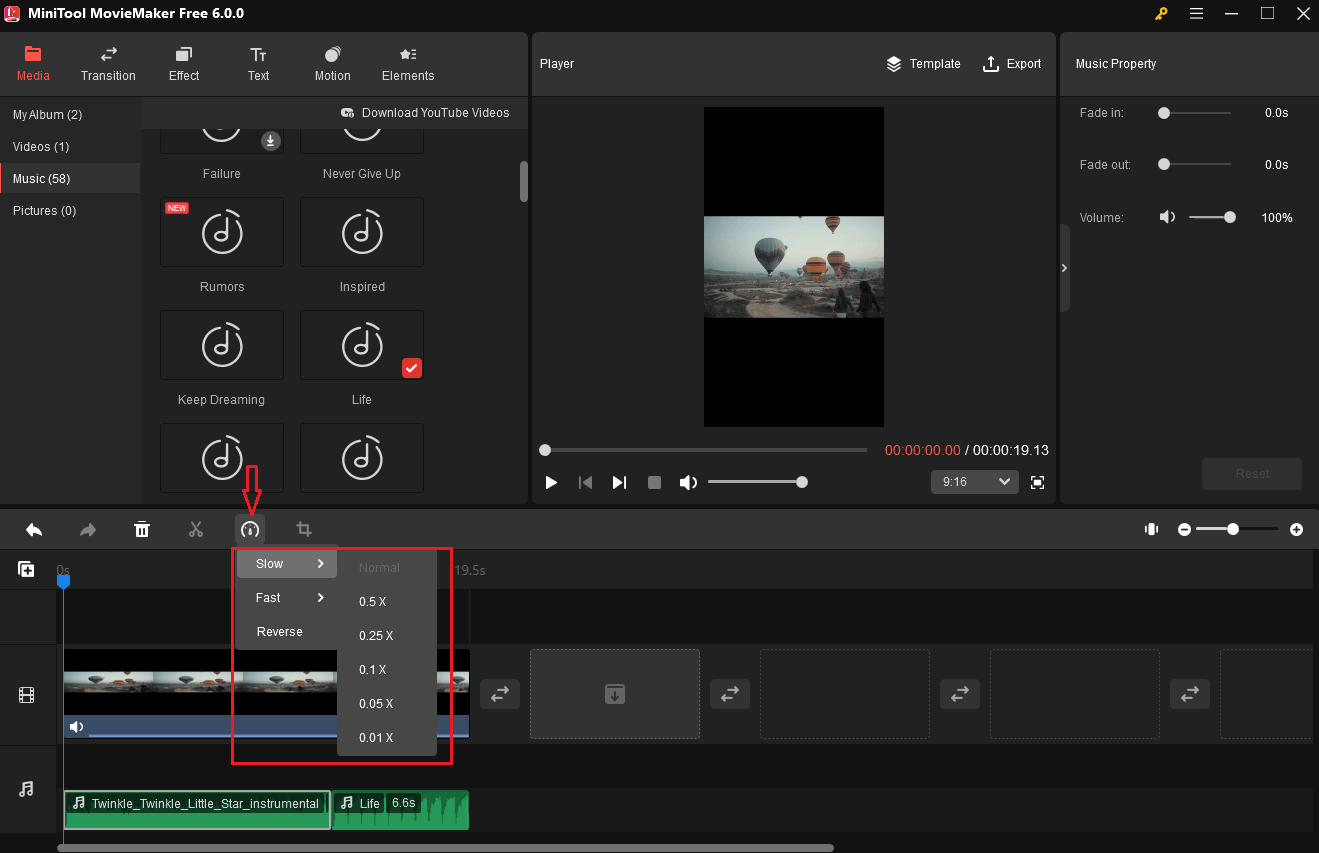Select the Twinkle_Twinkle_Little_Star_instrumental audio clip
This screenshot has width=1319, height=853.
tap(197, 810)
